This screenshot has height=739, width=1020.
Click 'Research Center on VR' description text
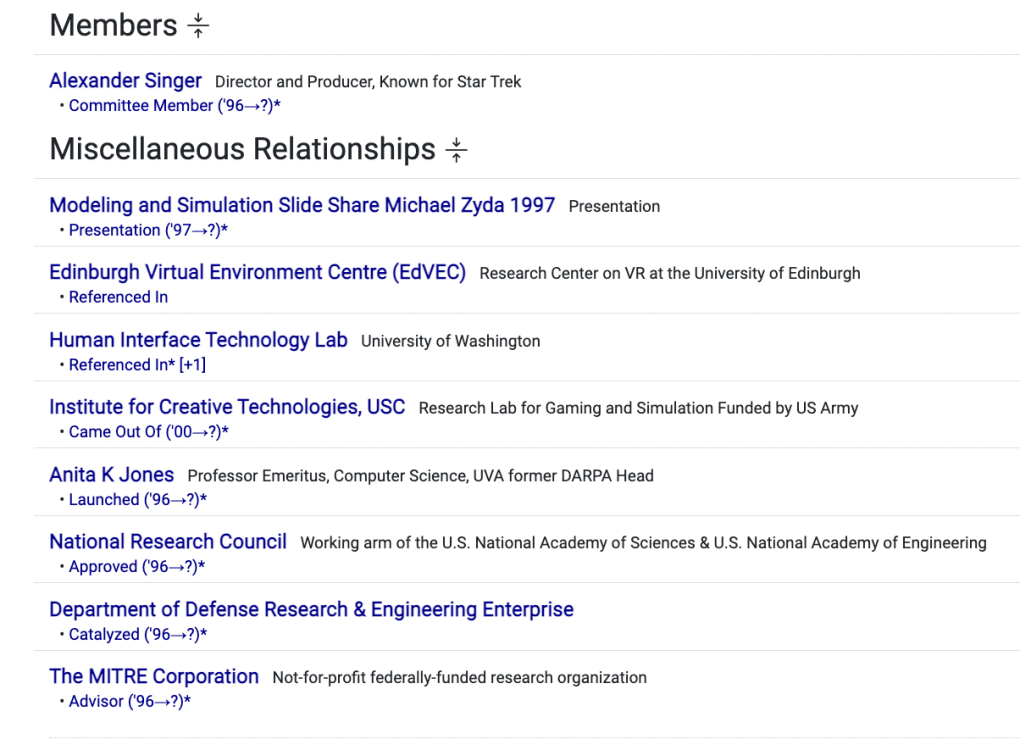(x=670, y=273)
